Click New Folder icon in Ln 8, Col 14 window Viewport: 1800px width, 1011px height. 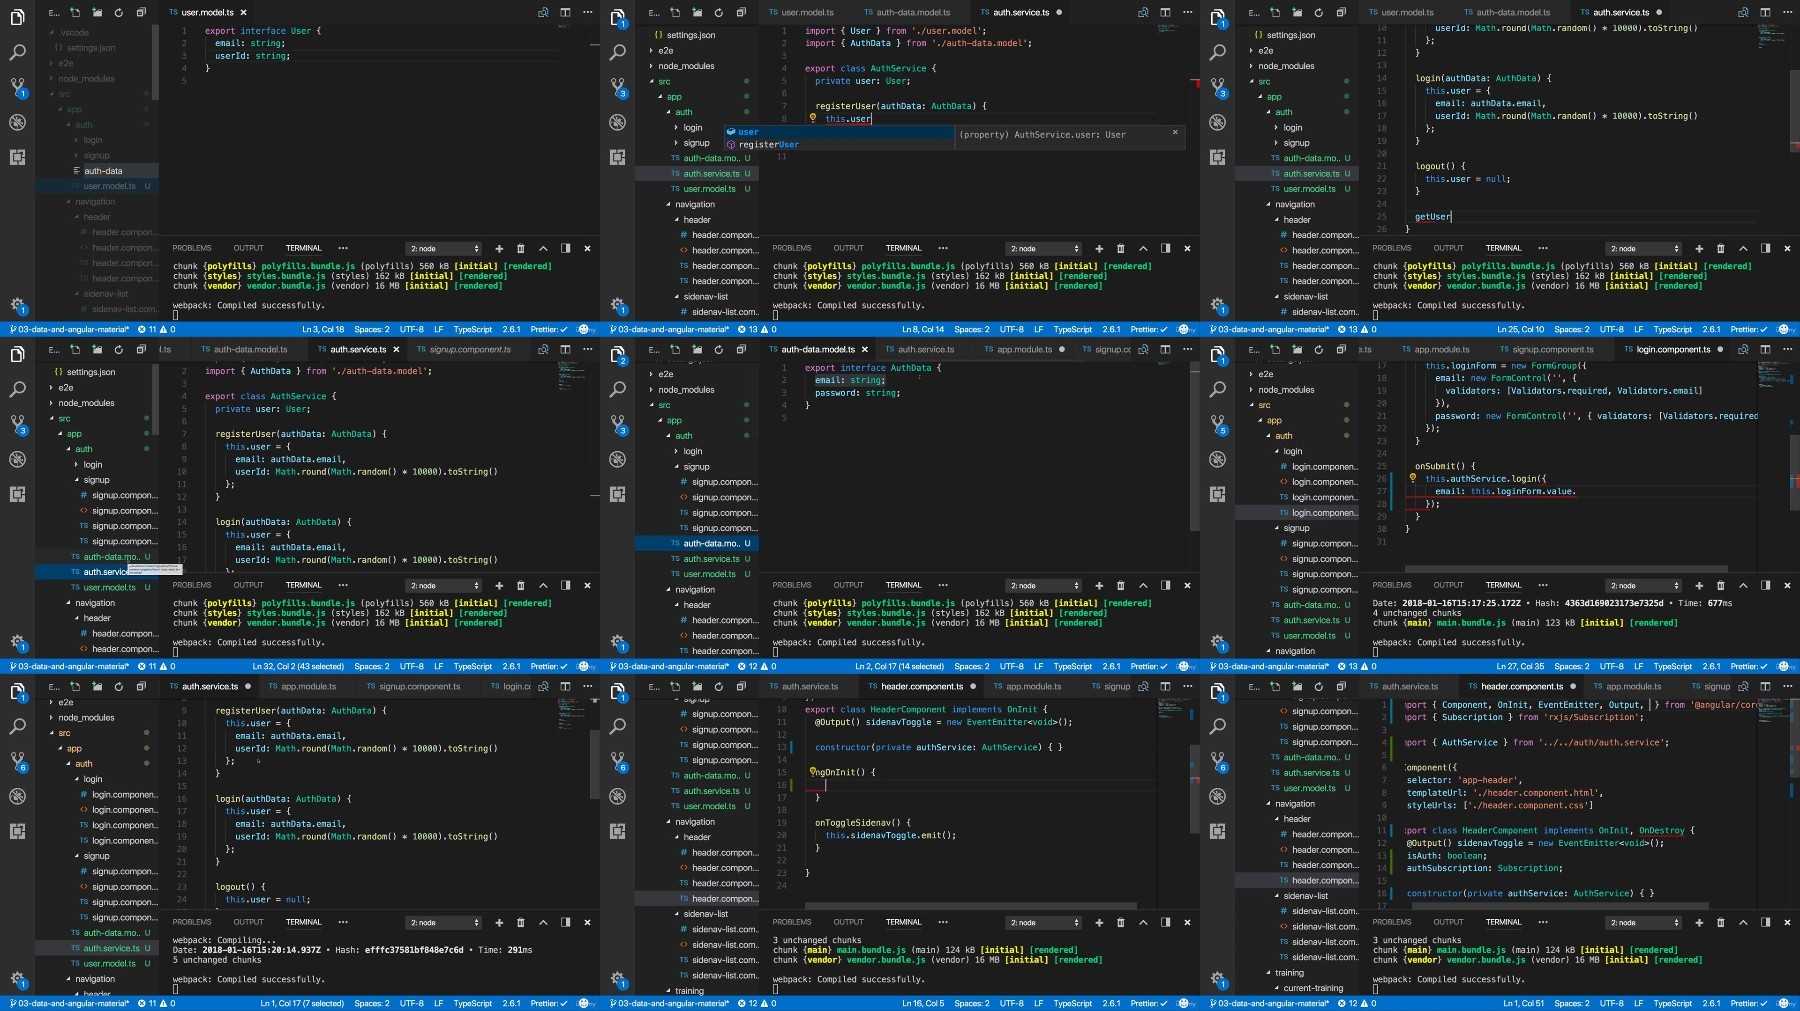tap(696, 12)
